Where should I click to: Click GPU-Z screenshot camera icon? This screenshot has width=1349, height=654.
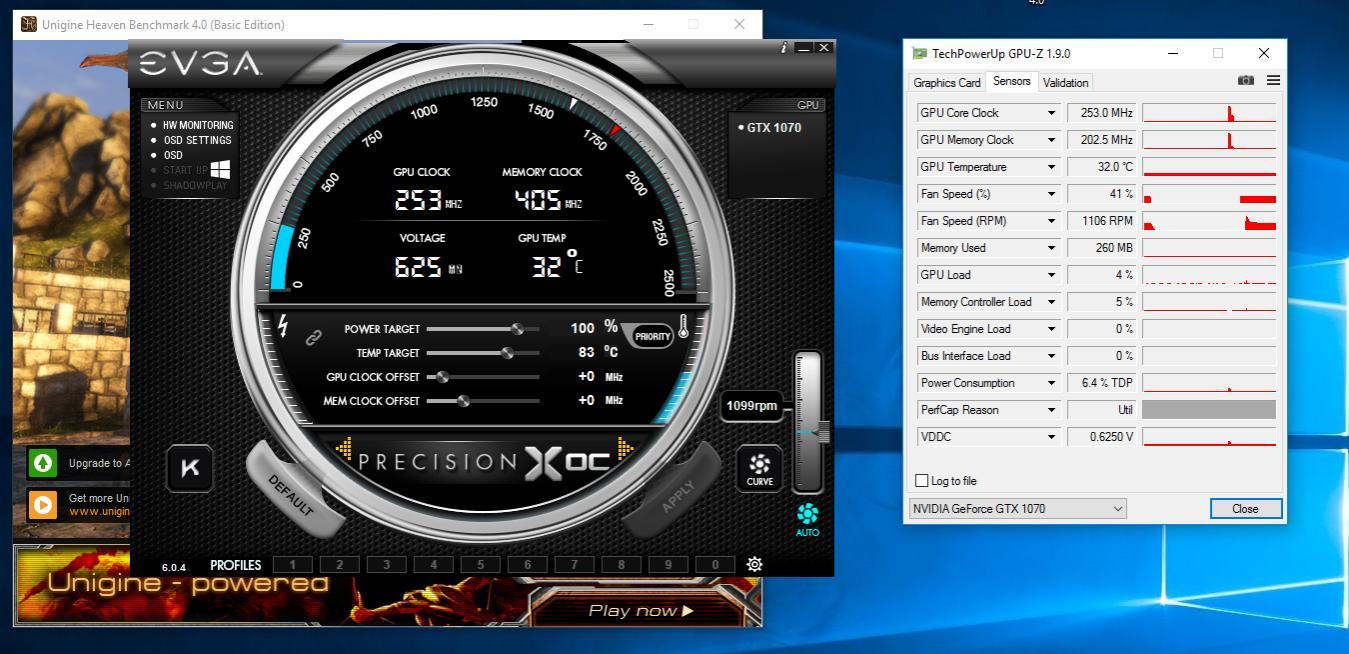click(x=1246, y=80)
